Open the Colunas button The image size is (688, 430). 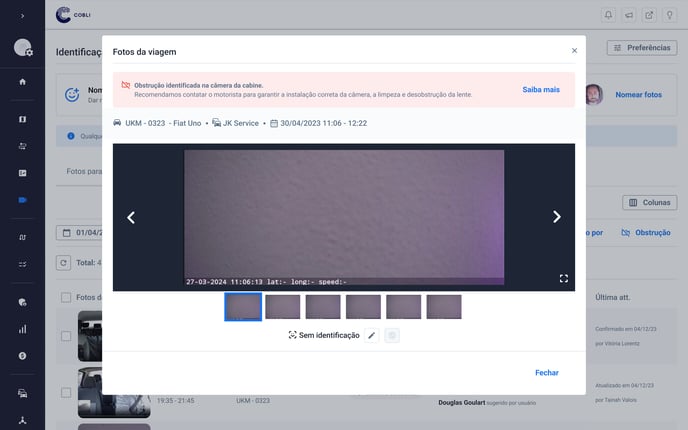coord(649,203)
